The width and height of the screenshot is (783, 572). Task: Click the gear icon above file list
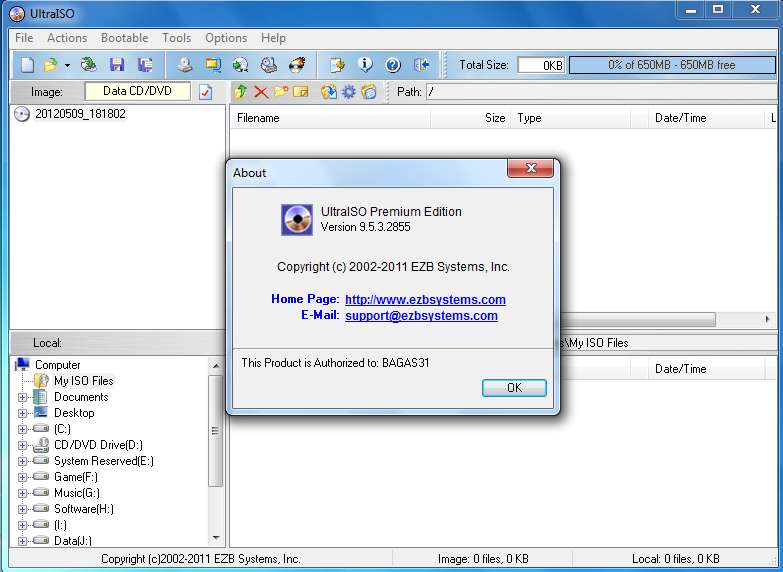point(349,92)
